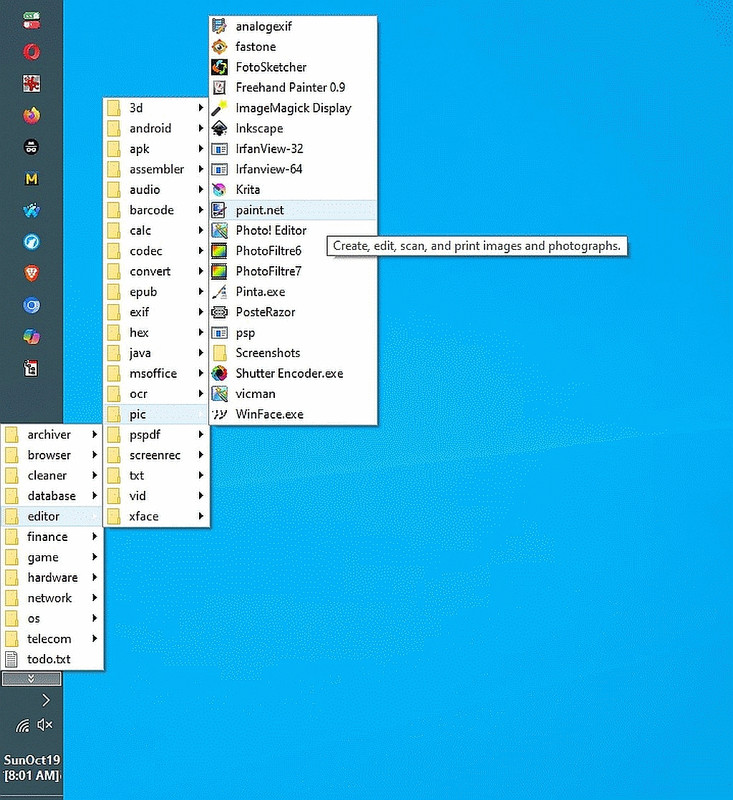Launch Inkscape
The height and width of the screenshot is (800, 733).
293,128
